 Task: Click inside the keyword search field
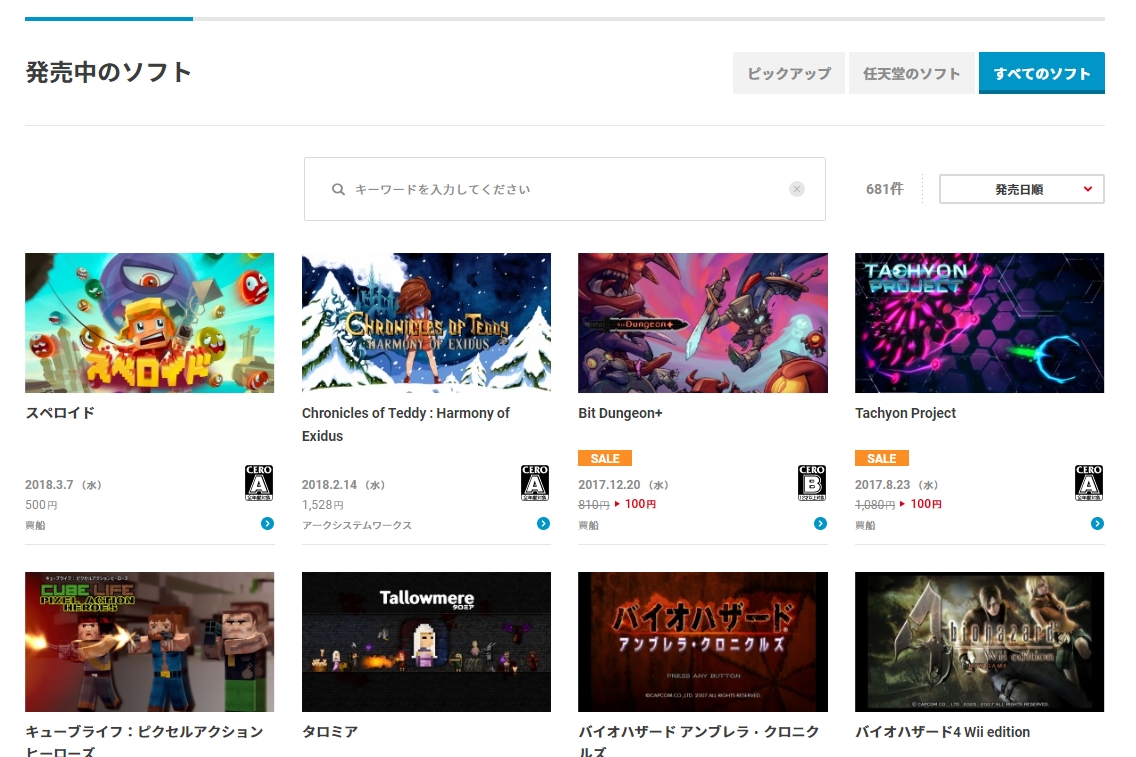[x=560, y=189]
